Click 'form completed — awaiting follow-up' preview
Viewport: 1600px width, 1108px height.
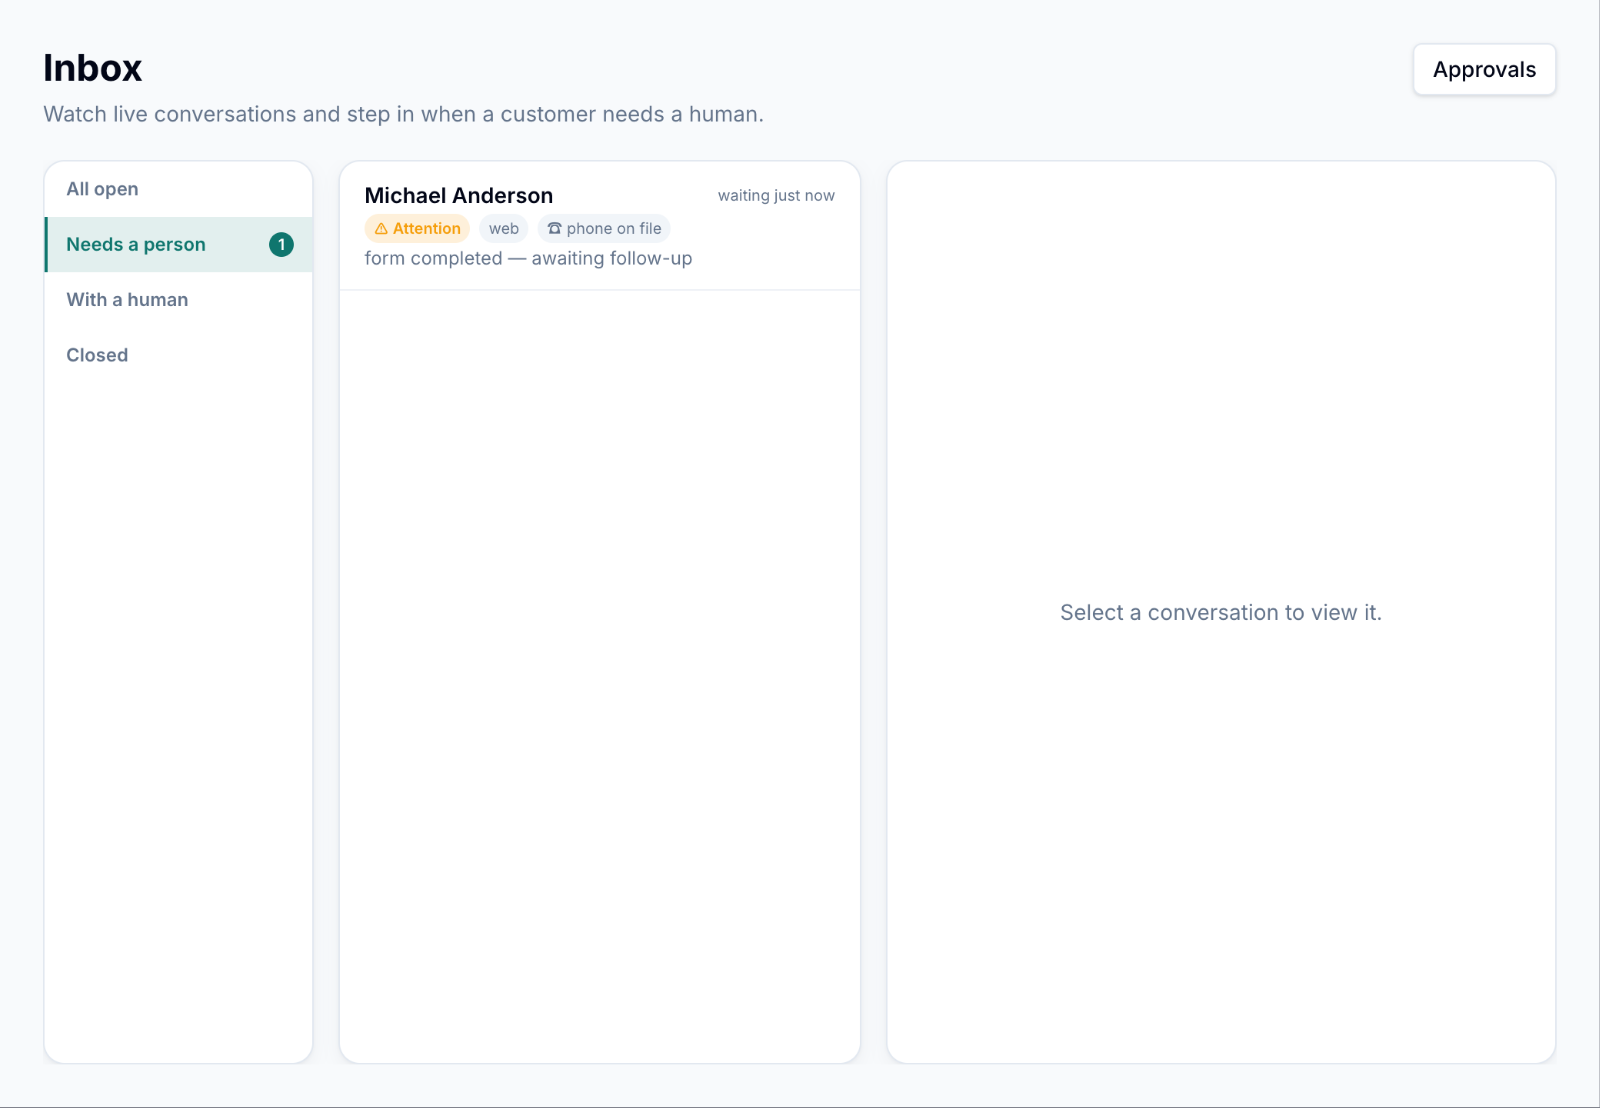click(528, 259)
